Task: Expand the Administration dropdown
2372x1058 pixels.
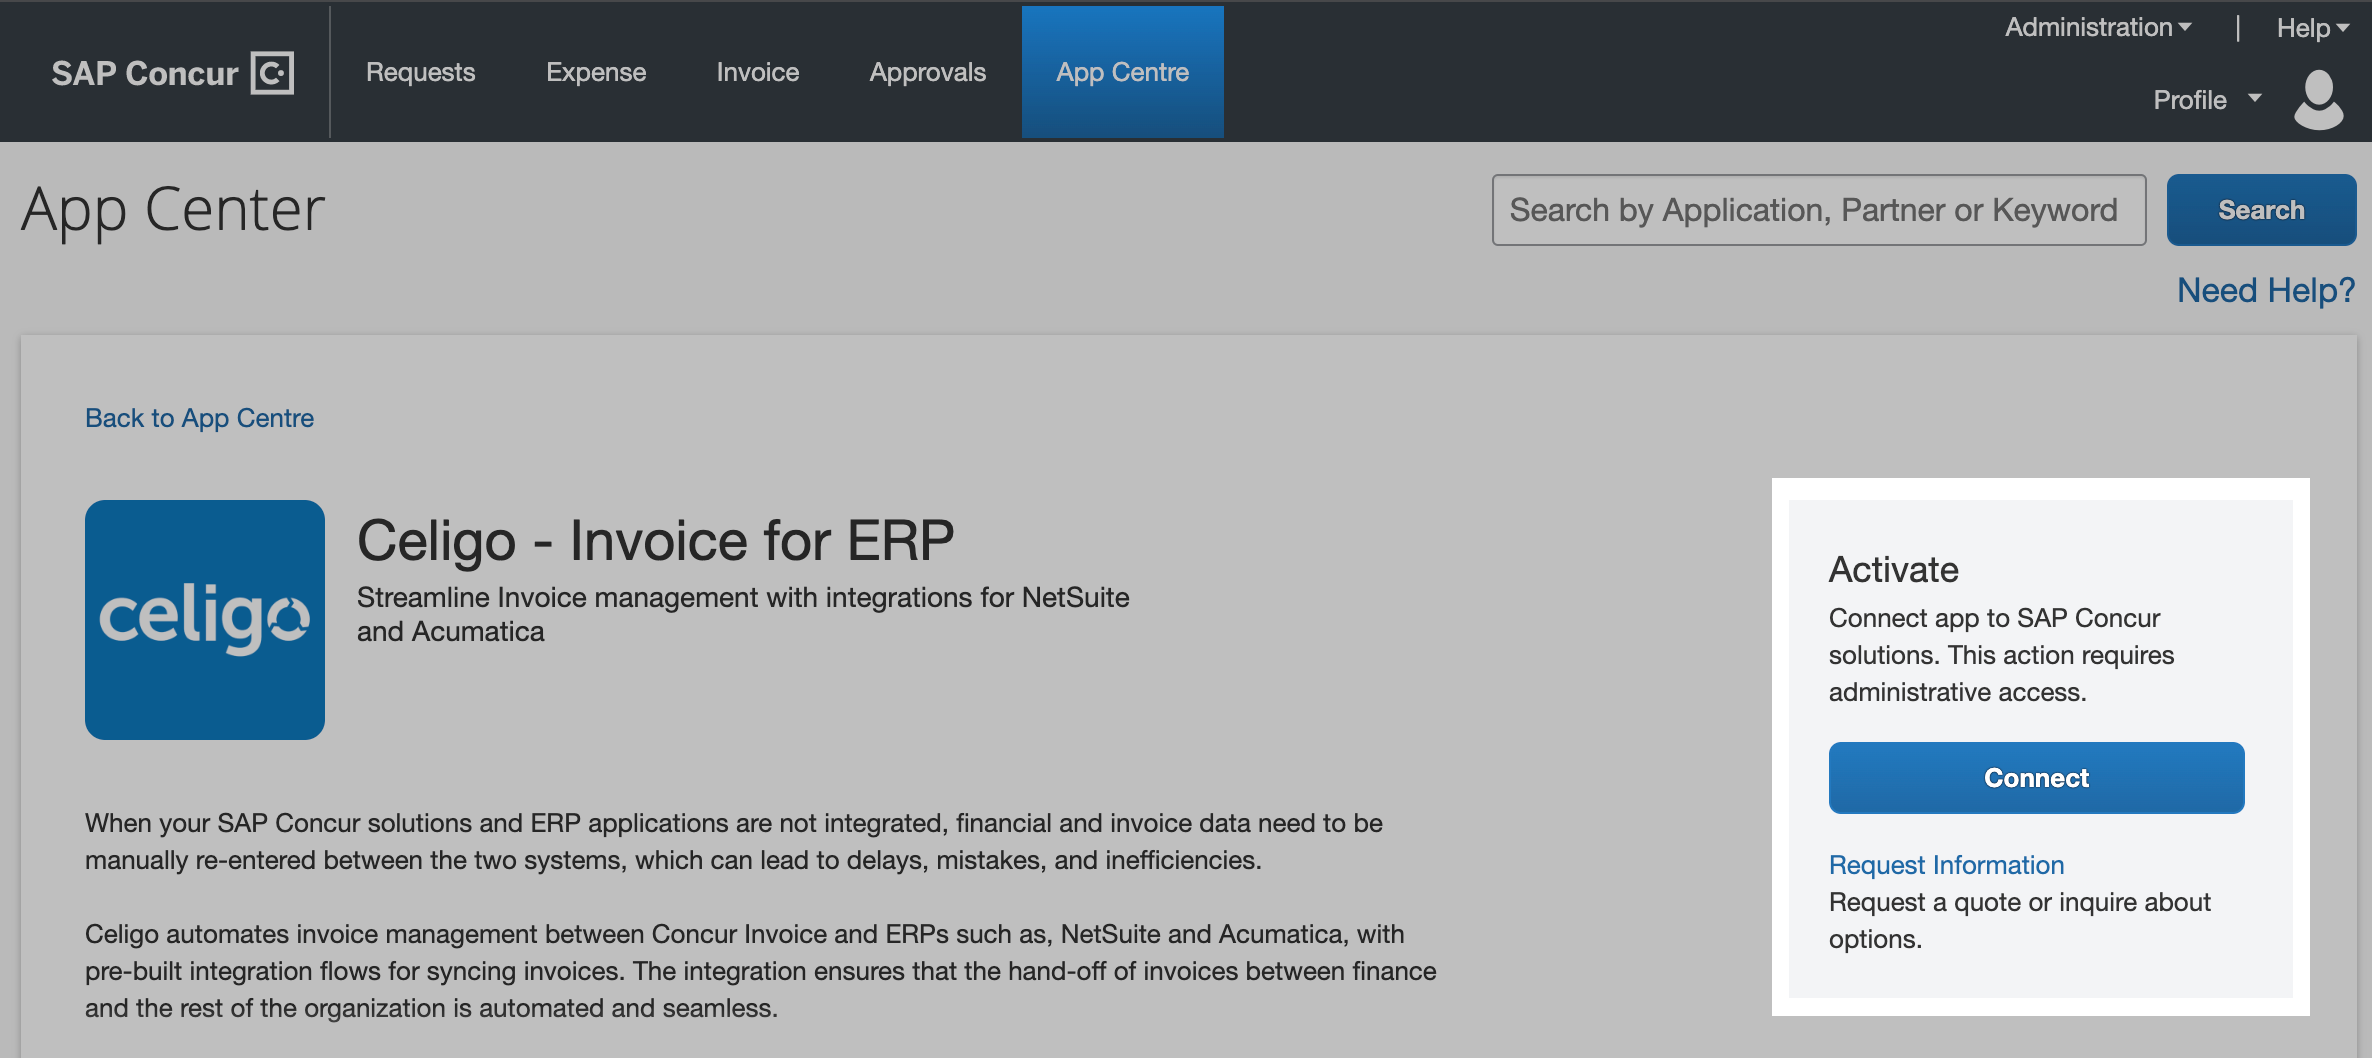Action: [x=2098, y=27]
